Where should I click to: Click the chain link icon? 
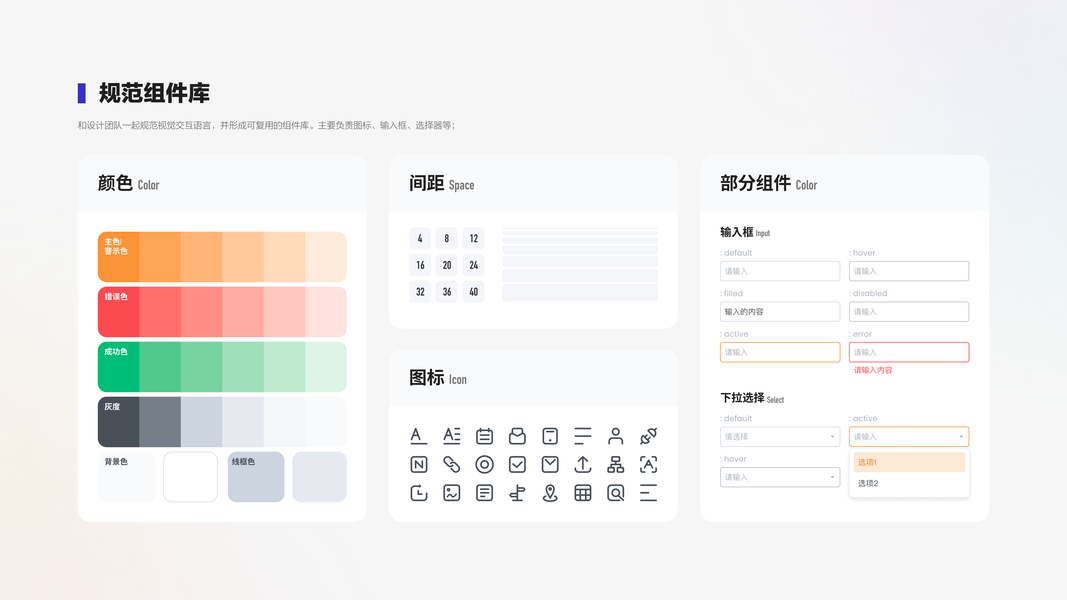tap(451, 465)
